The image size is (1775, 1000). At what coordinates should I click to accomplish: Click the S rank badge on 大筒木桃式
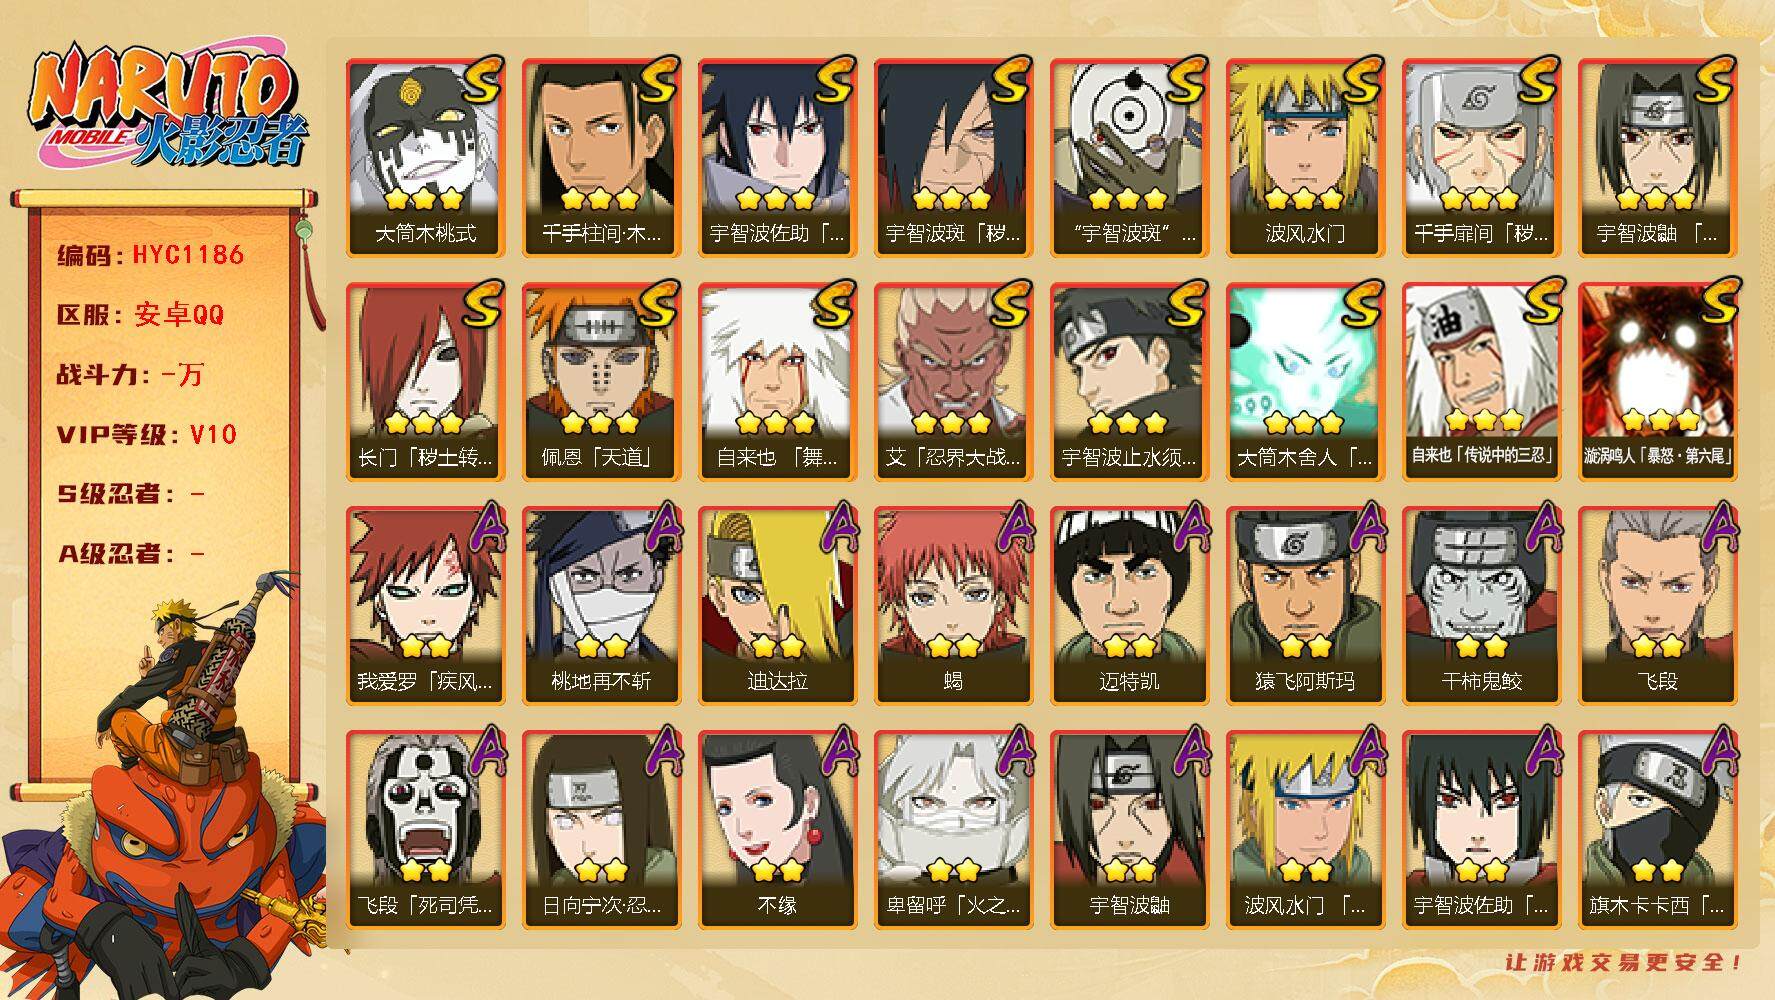(481, 80)
